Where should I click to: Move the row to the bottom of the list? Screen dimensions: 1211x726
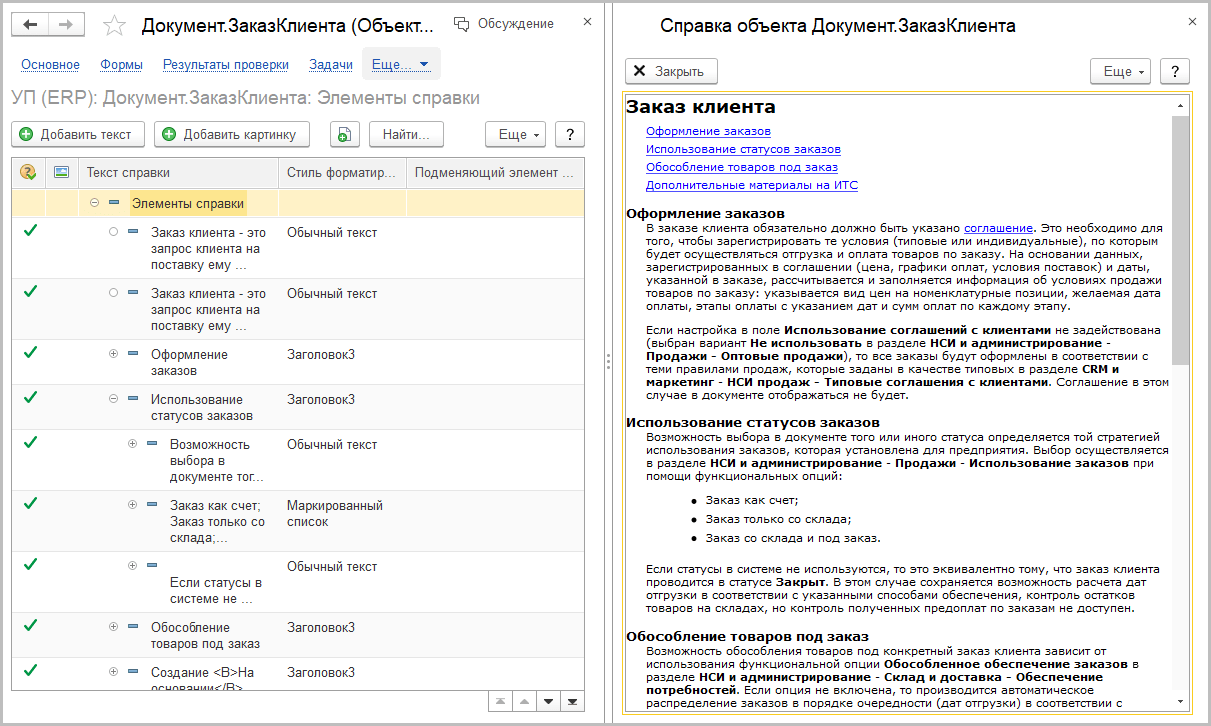[572, 701]
